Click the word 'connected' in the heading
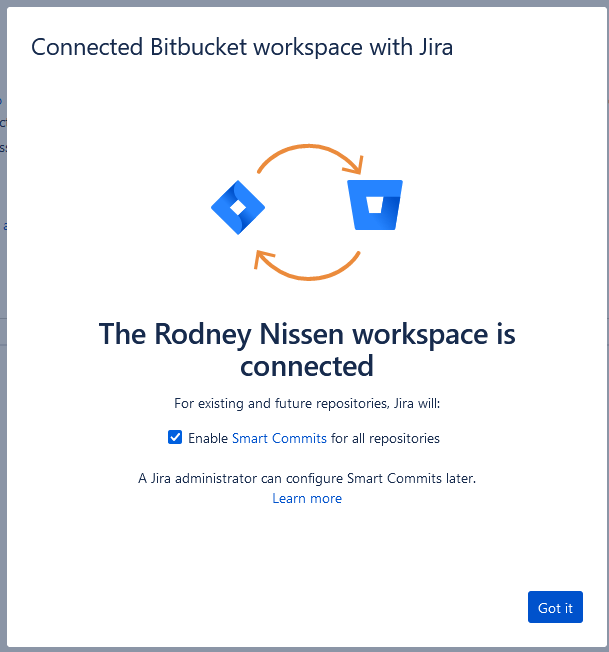Viewport: 609px width, 652px height. [307, 366]
